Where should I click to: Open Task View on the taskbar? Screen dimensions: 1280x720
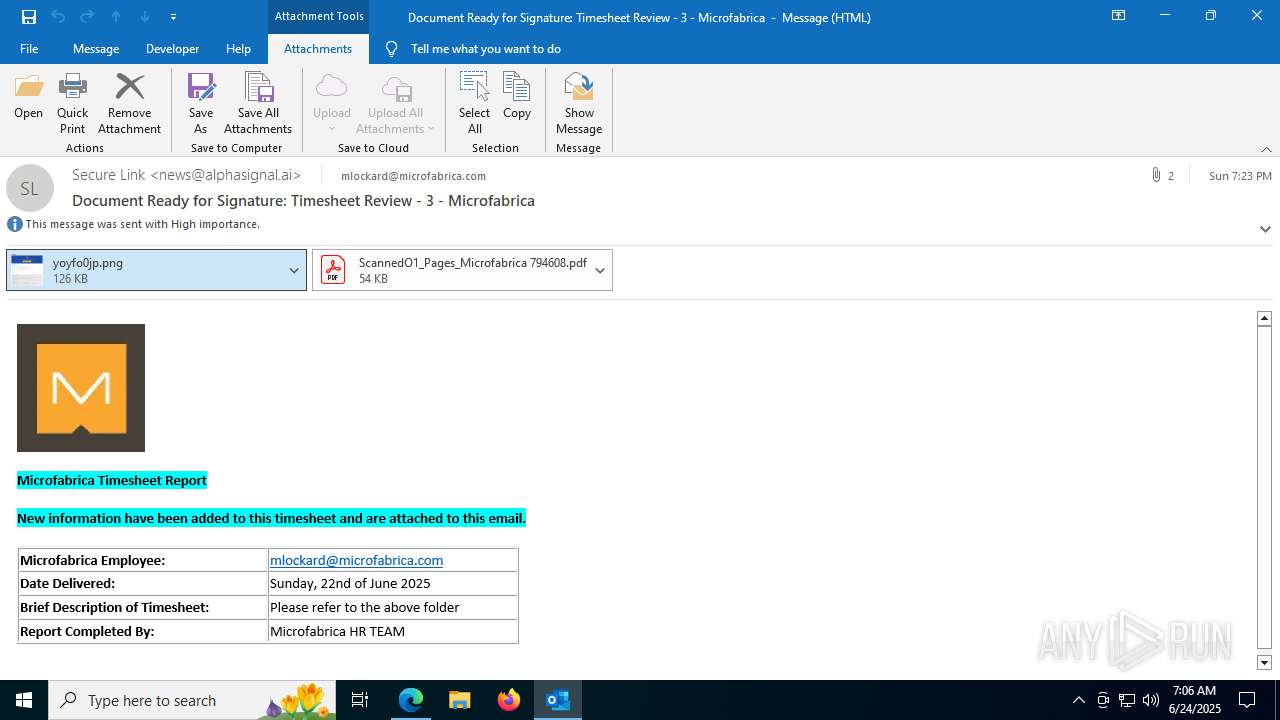(360, 700)
